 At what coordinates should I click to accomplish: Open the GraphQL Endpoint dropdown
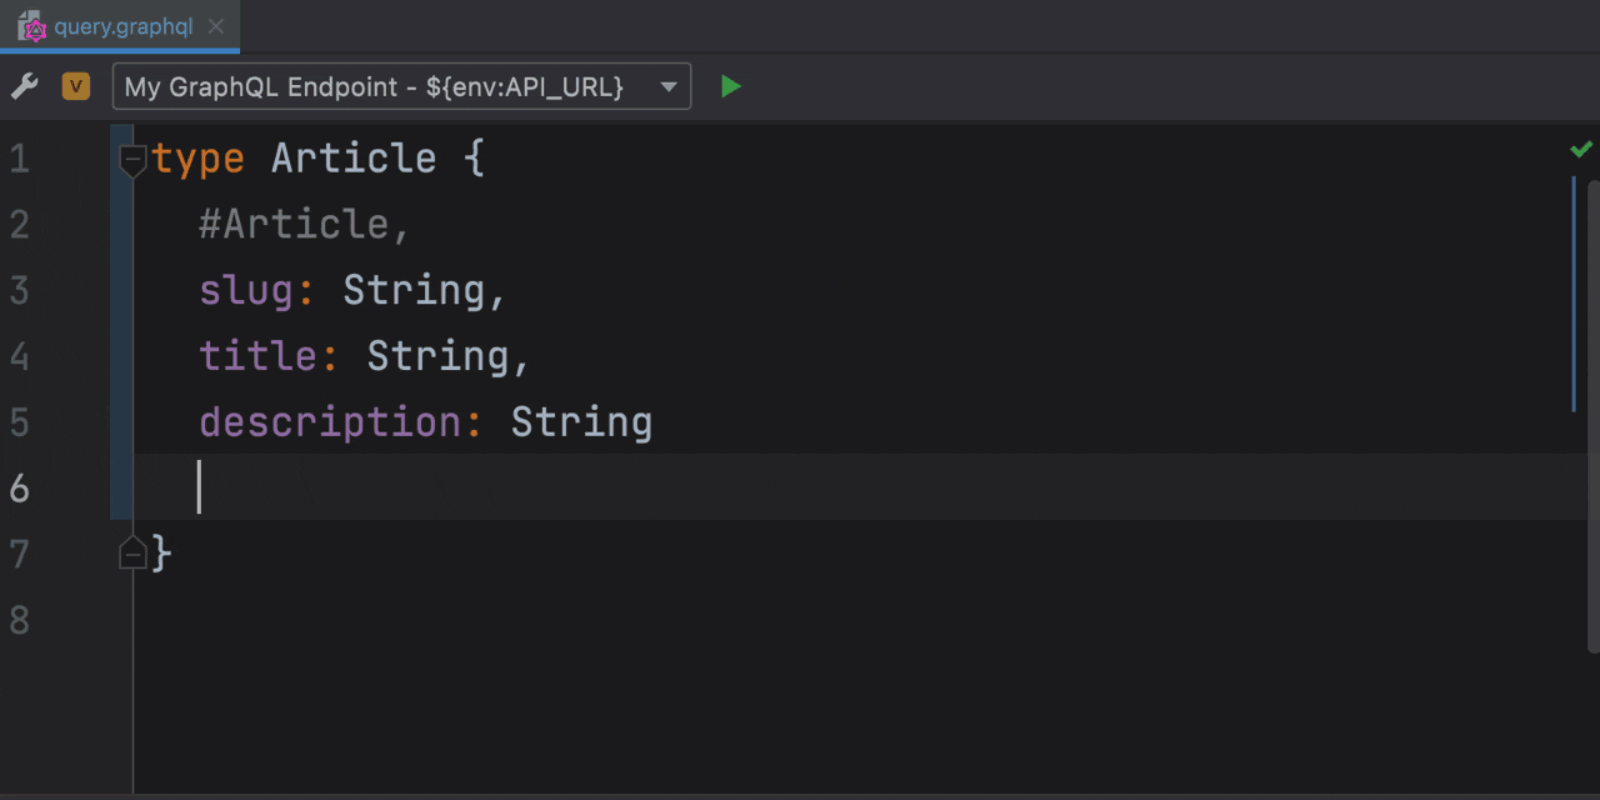pos(401,87)
